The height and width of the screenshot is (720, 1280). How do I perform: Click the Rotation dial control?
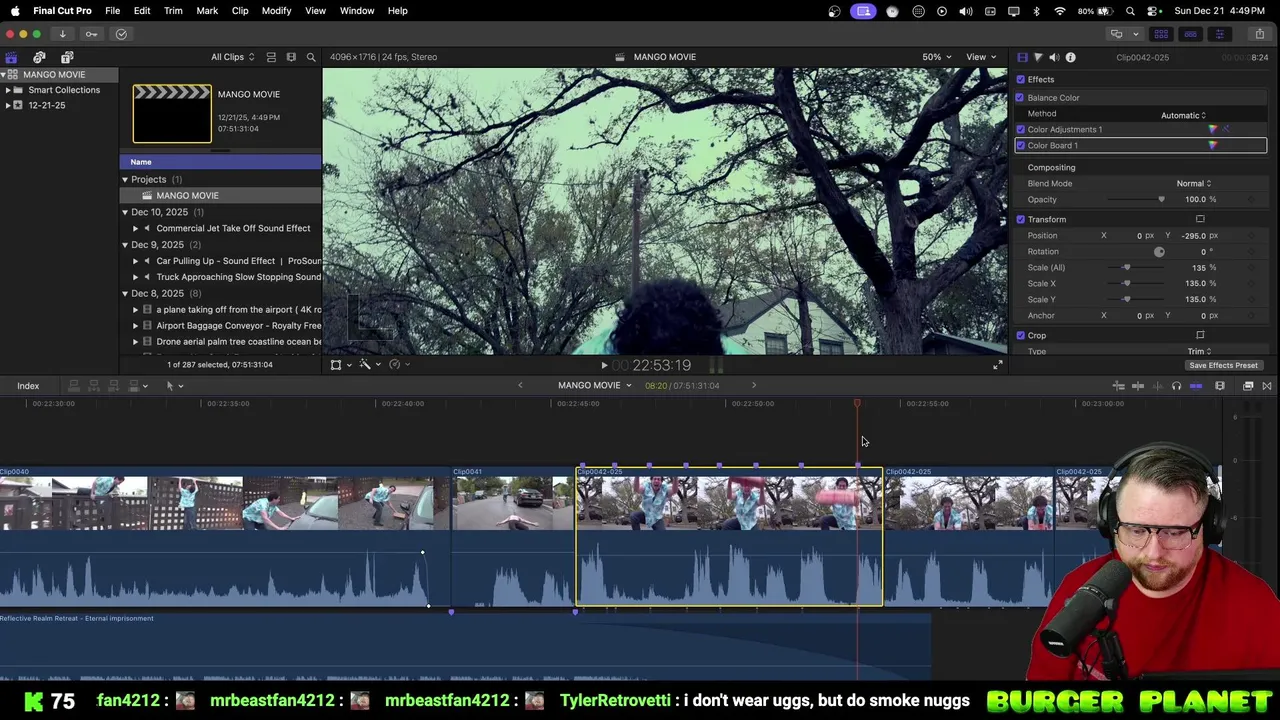(x=1159, y=252)
